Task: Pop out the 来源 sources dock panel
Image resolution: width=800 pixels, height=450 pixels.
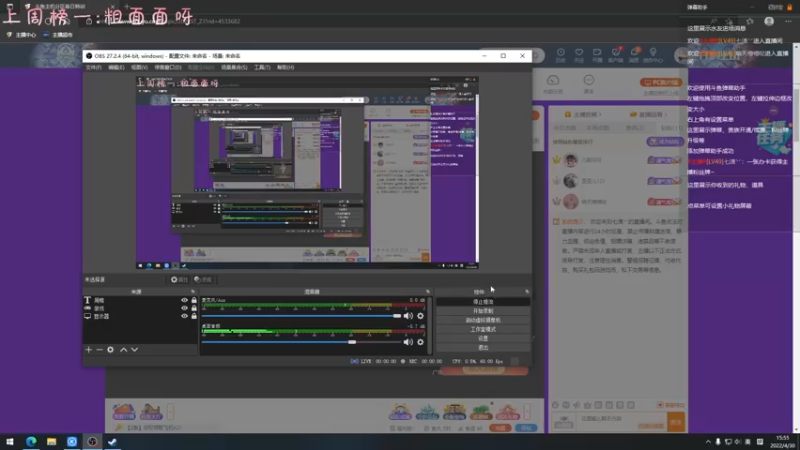Action: click(x=193, y=291)
